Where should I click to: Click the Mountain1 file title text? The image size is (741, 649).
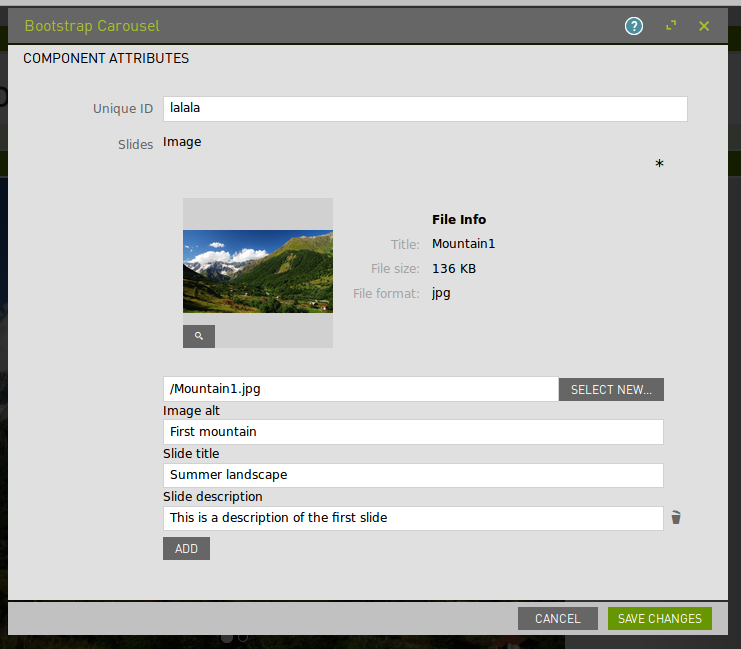coord(463,244)
